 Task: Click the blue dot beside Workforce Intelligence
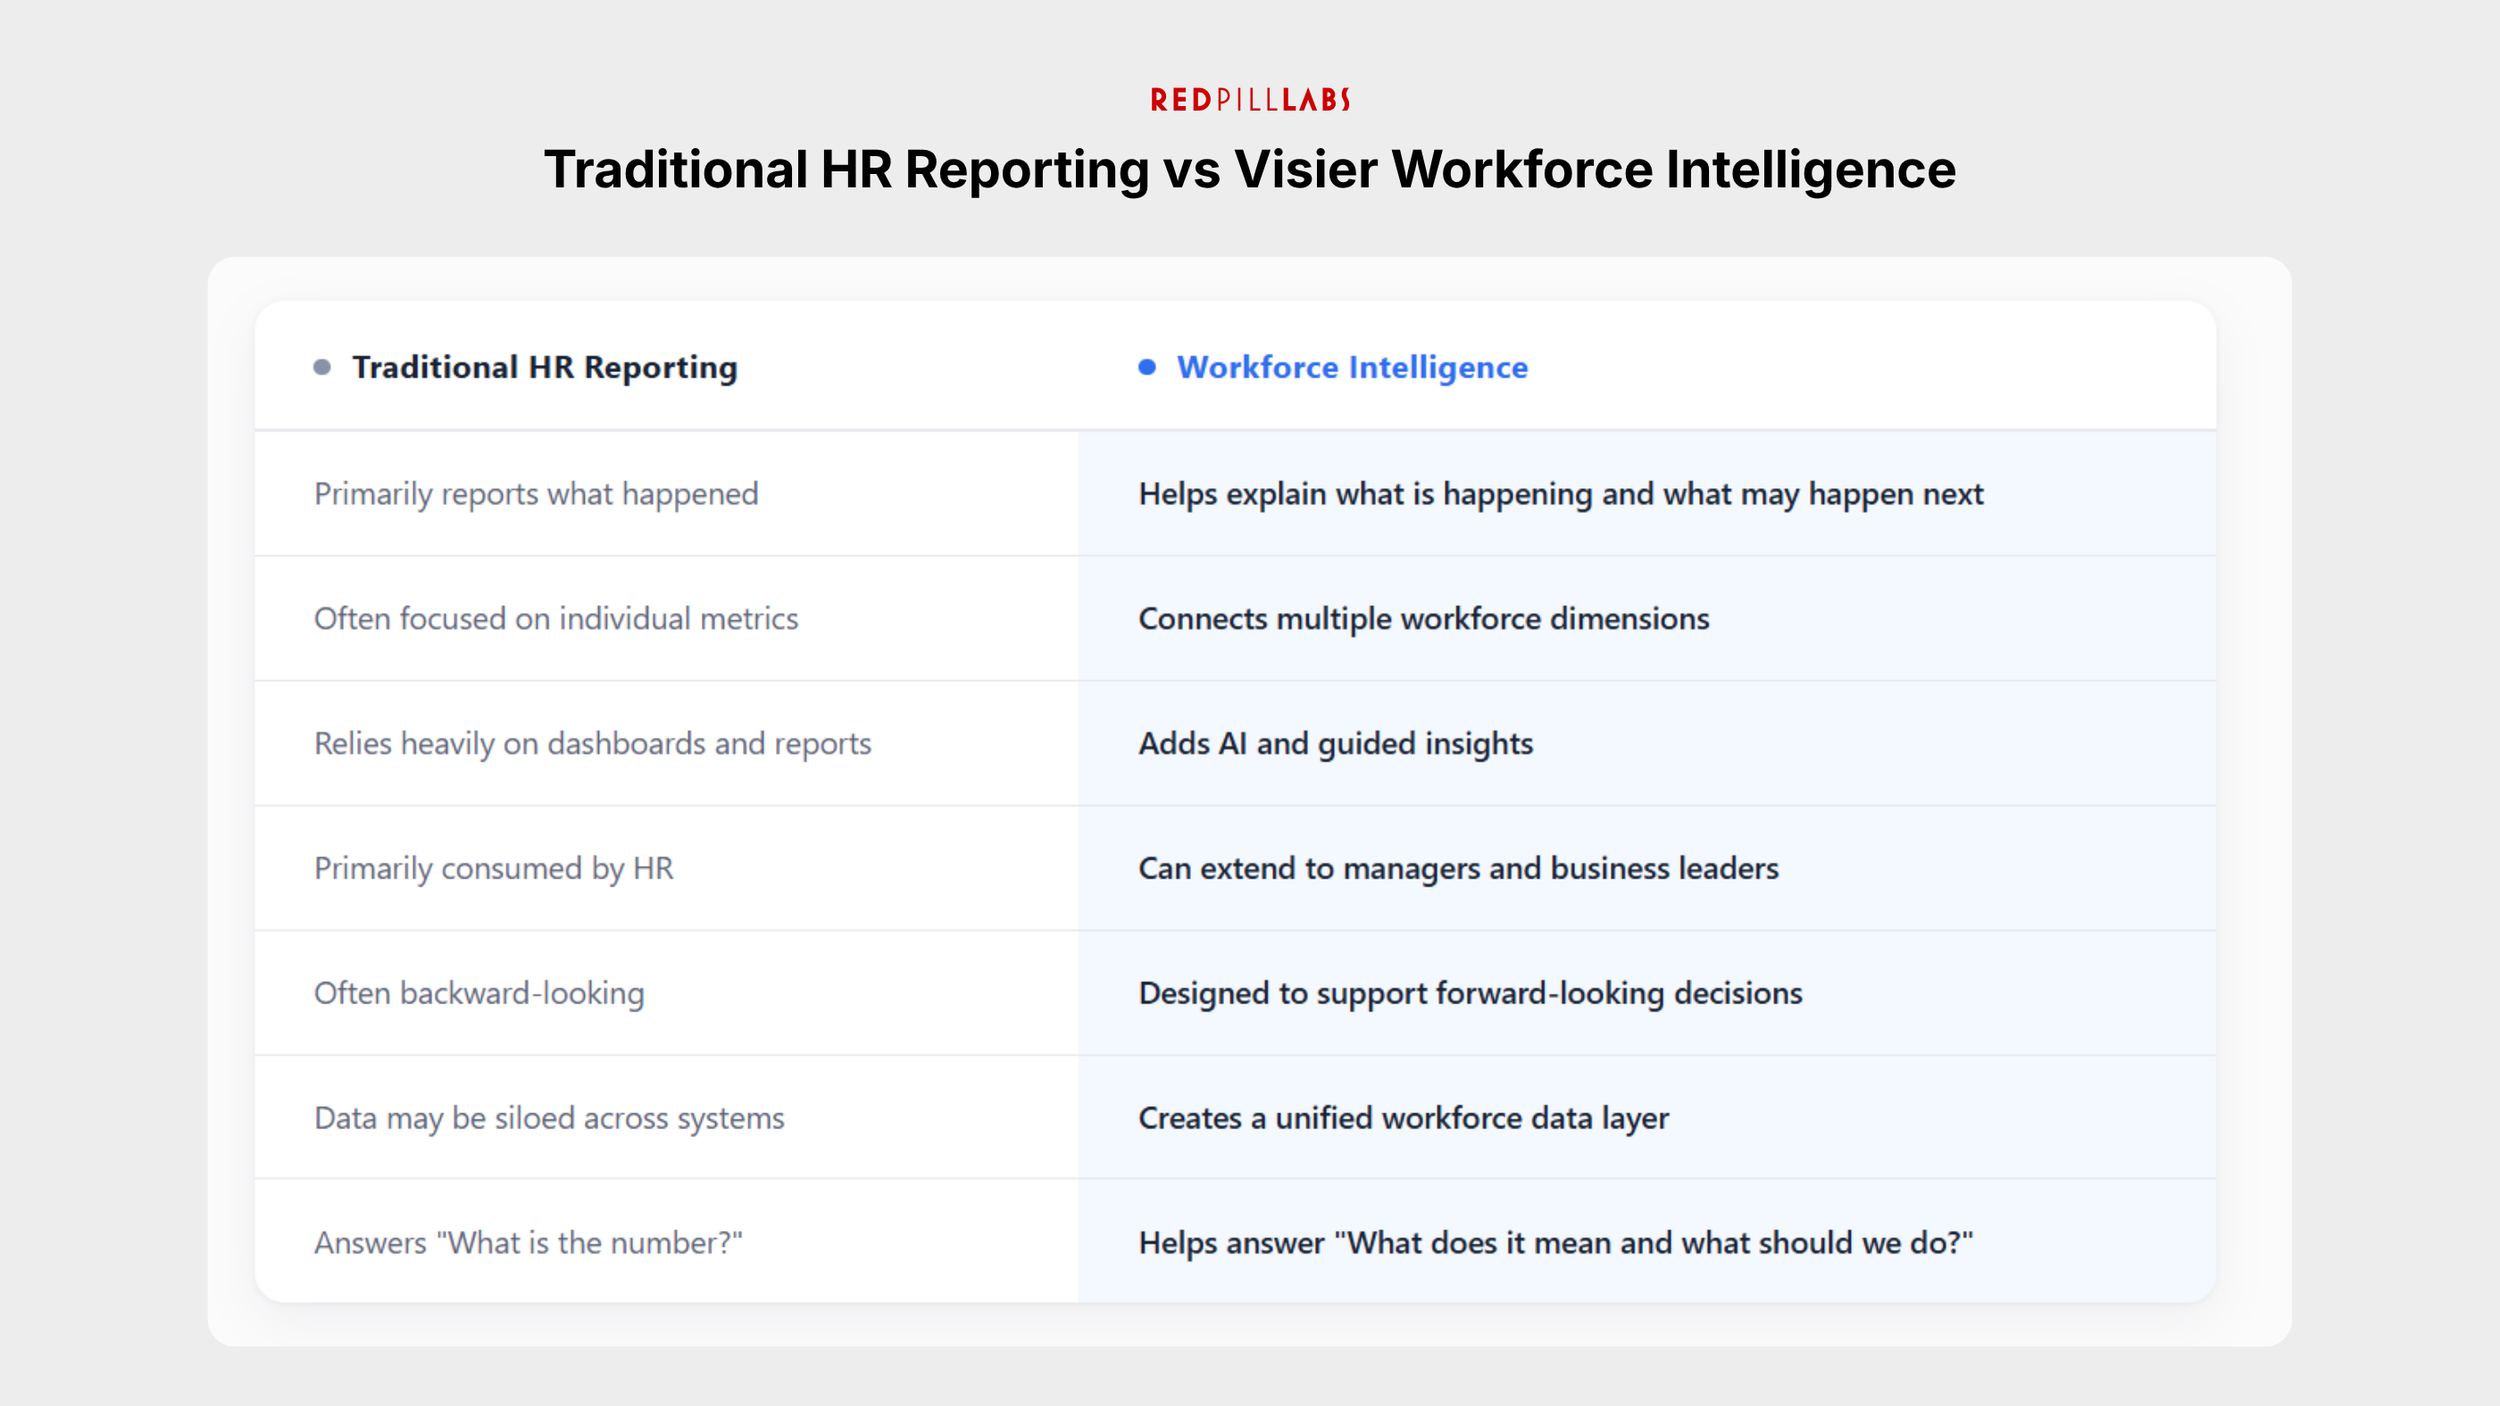tap(1147, 367)
